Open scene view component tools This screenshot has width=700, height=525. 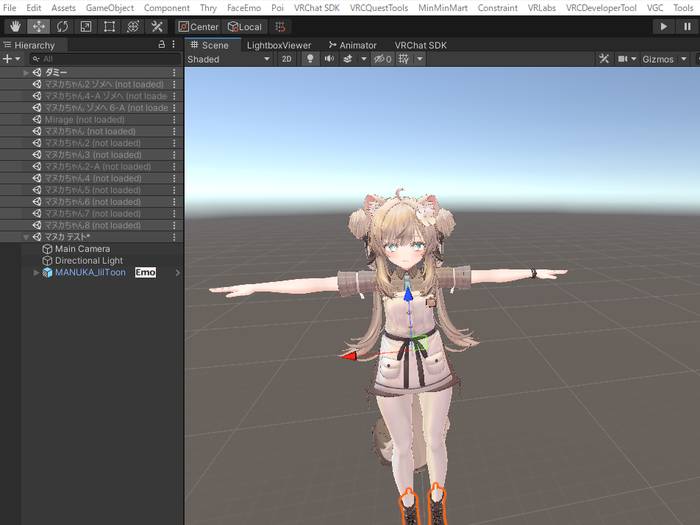[x=604, y=59]
